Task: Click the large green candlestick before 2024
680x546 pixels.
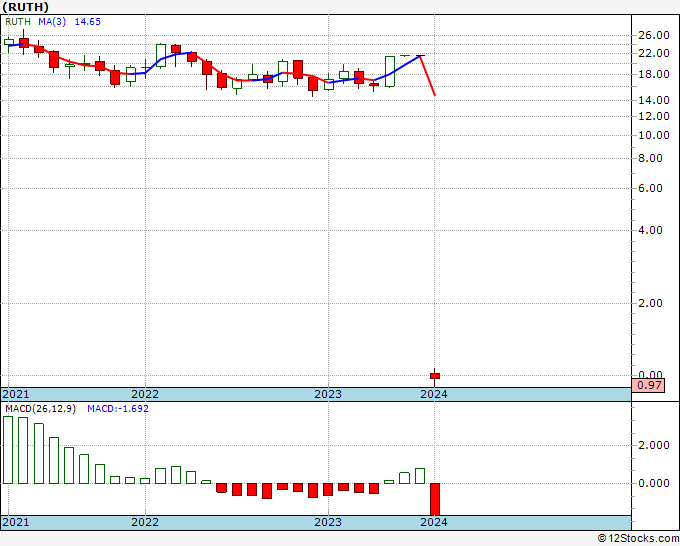Action: click(390, 72)
